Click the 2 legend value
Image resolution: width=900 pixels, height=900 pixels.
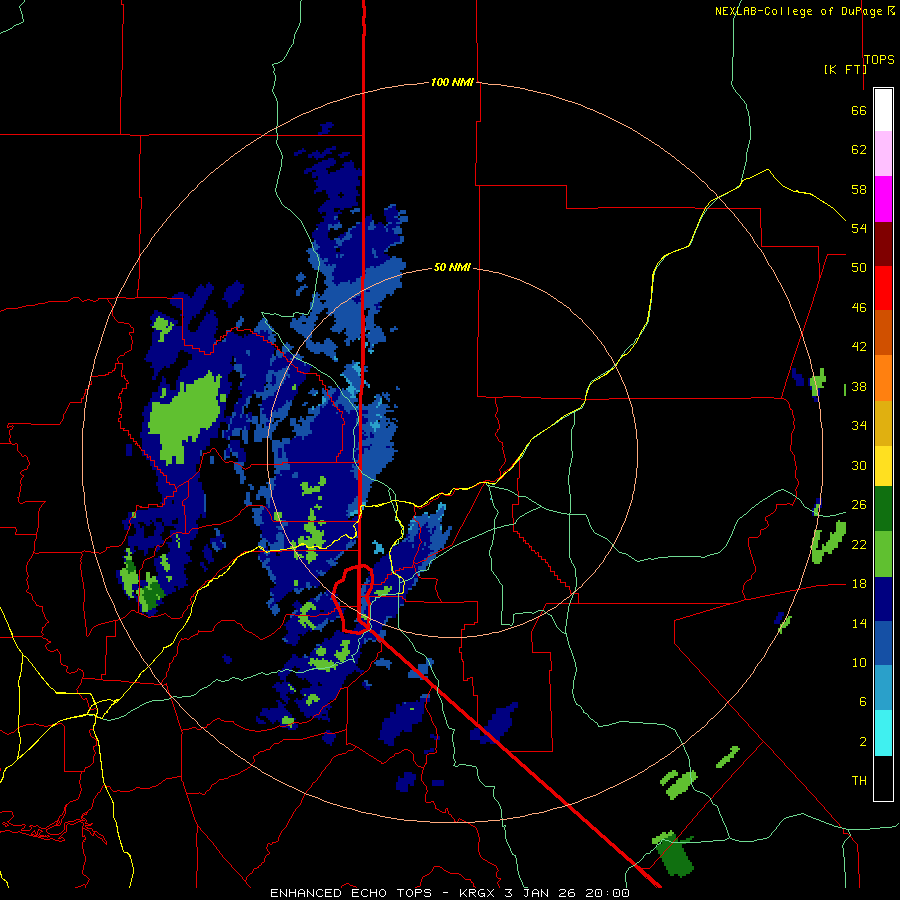pyautogui.click(x=862, y=742)
